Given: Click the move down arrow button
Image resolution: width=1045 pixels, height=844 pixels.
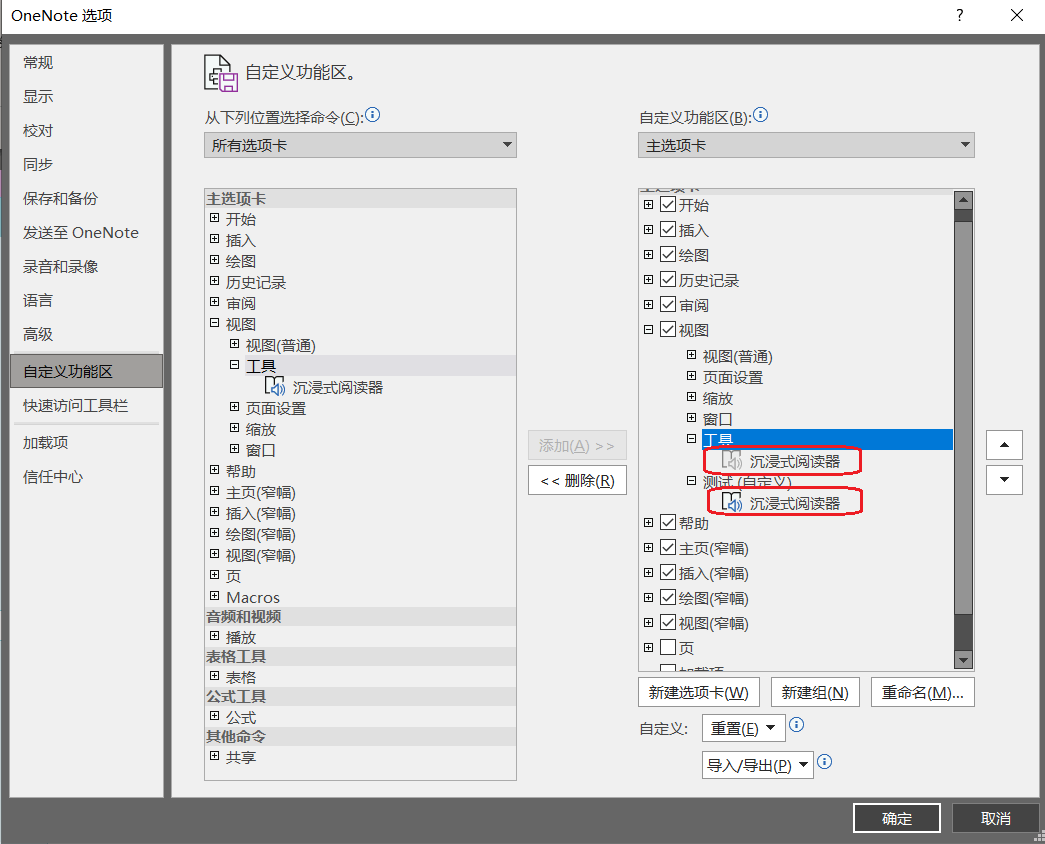Looking at the screenshot, I should tap(1004, 480).
